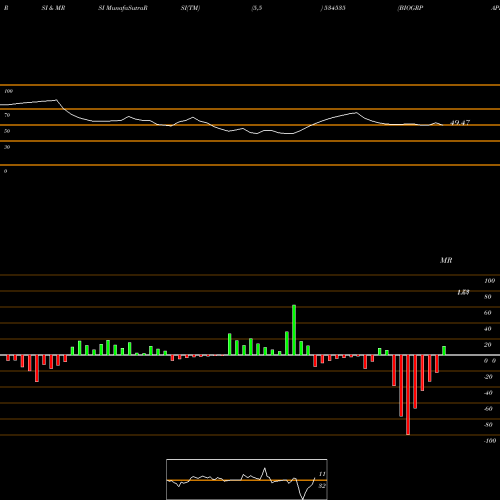This screenshot has height=500, width=500.
Task: Click the '(BIOGRP' symbol text in header
Action: [x=410, y=8]
